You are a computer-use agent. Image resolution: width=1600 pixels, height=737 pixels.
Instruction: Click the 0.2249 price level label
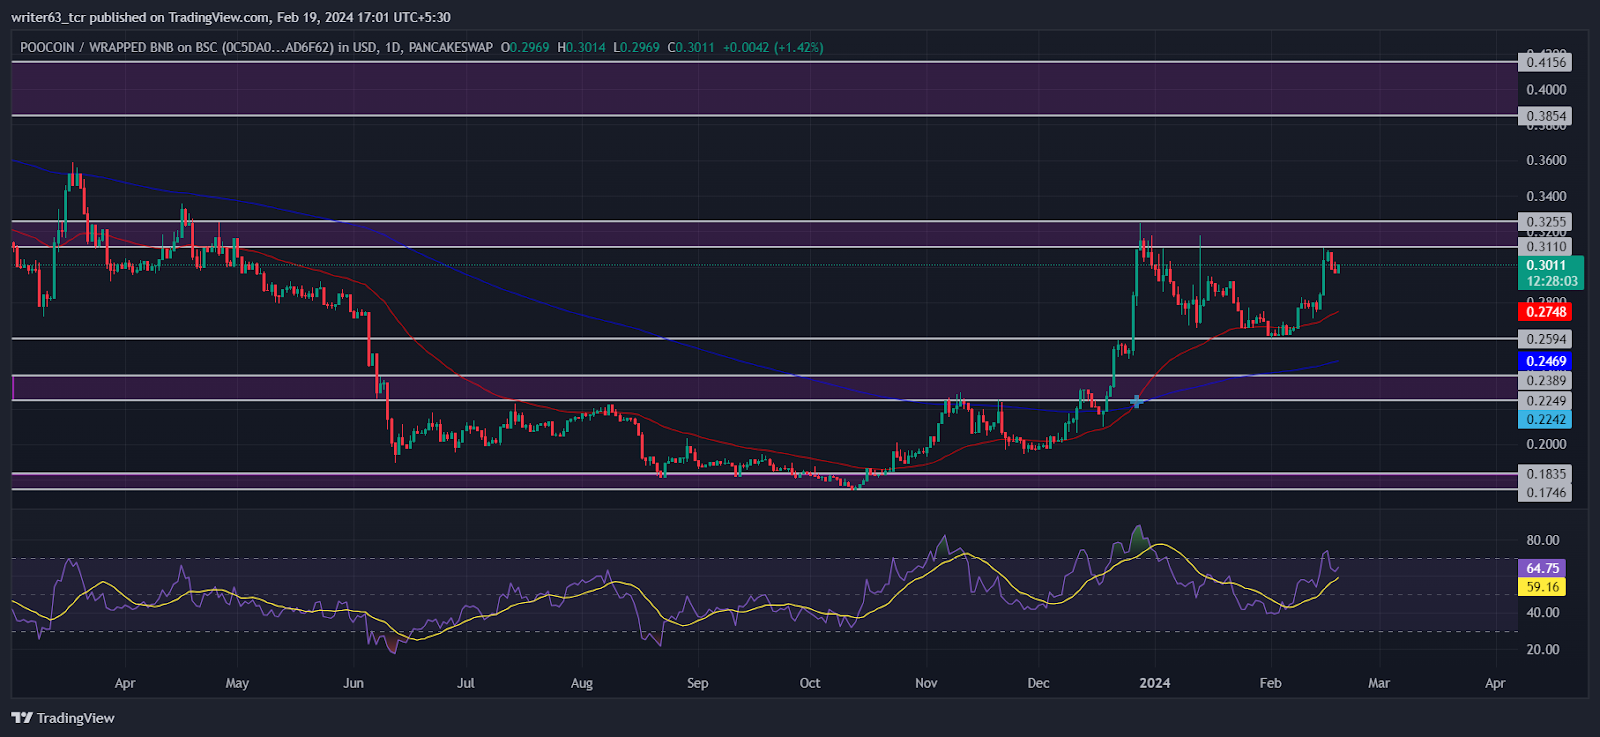click(1546, 401)
